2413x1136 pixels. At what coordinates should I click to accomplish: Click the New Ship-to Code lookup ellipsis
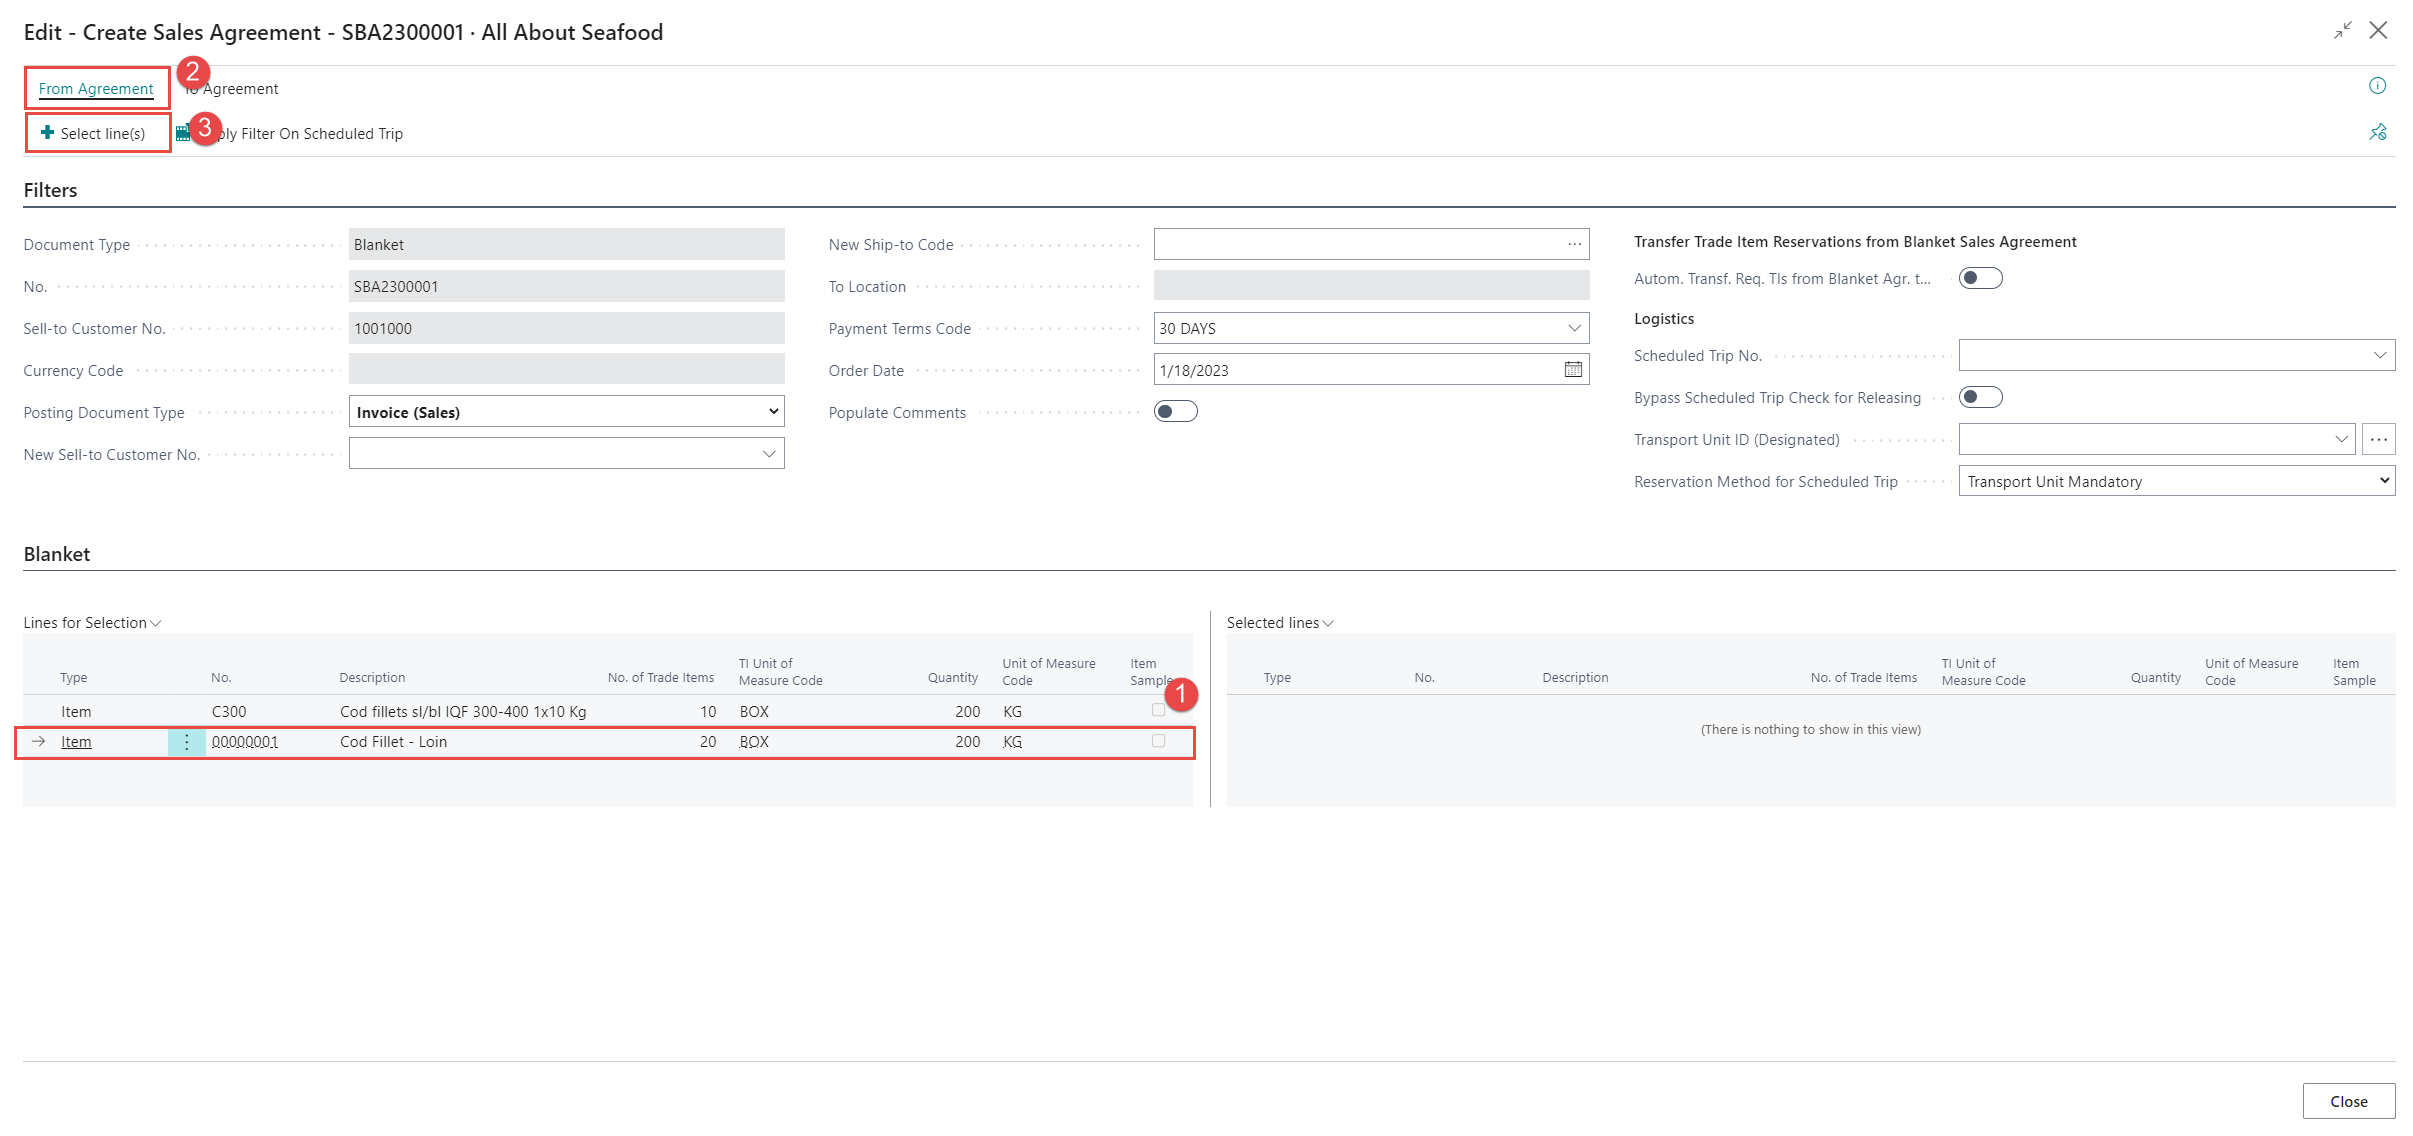click(1574, 244)
